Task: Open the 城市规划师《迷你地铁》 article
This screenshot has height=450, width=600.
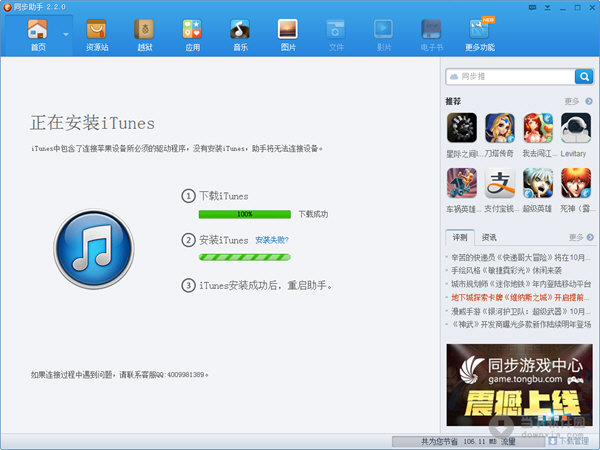Action: click(x=521, y=284)
